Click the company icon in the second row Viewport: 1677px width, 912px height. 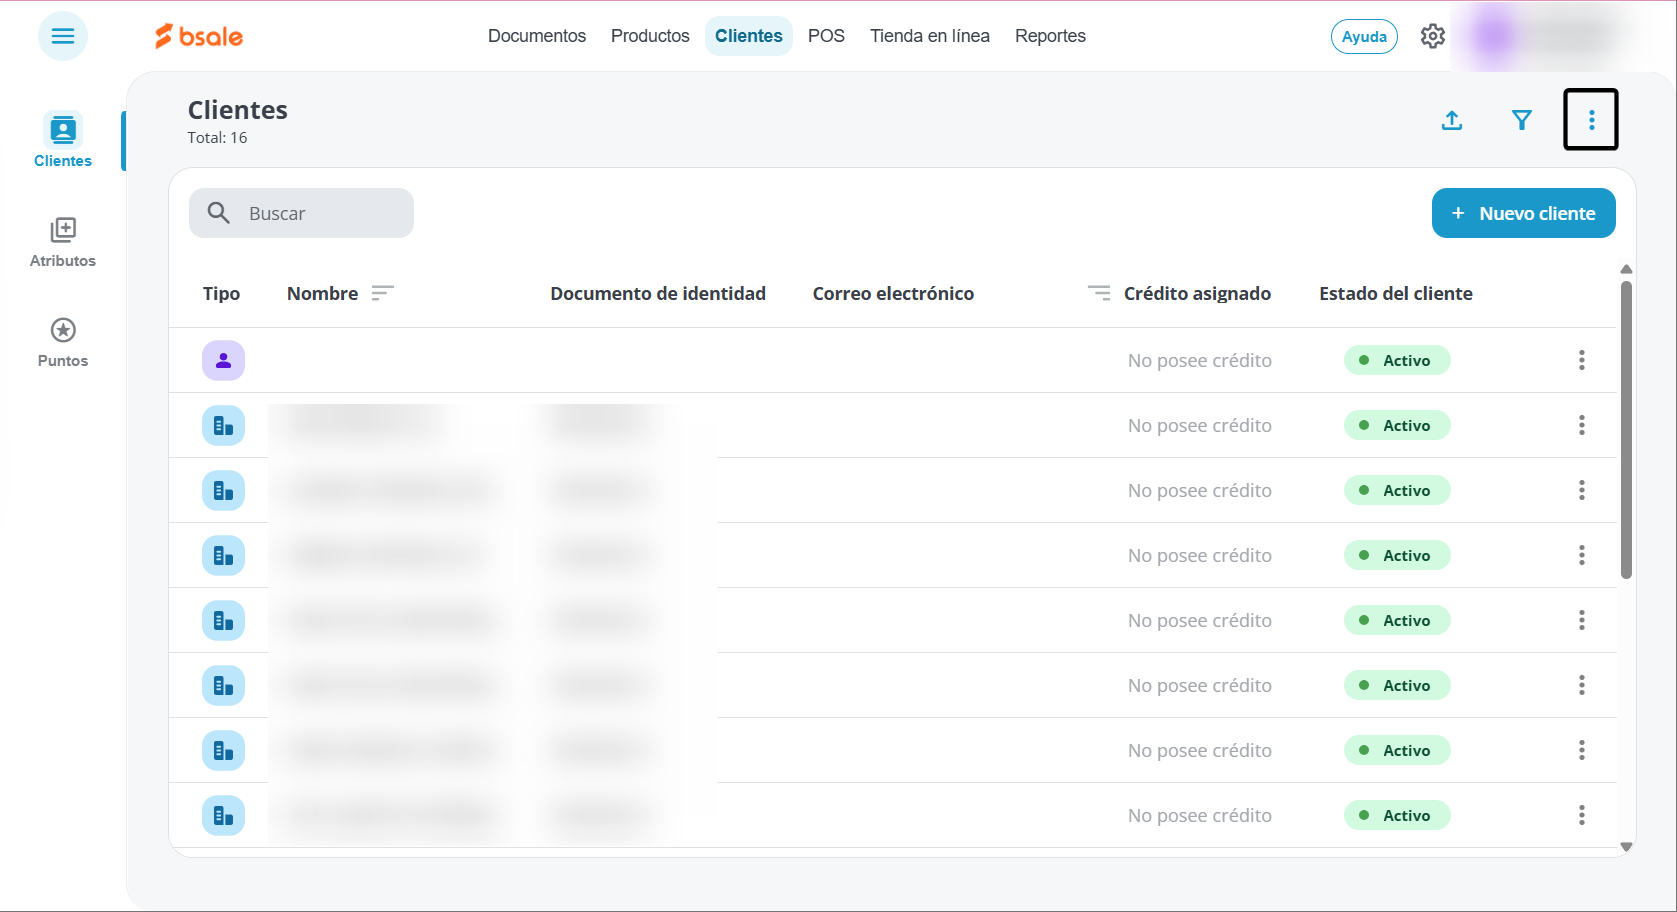tap(223, 425)
